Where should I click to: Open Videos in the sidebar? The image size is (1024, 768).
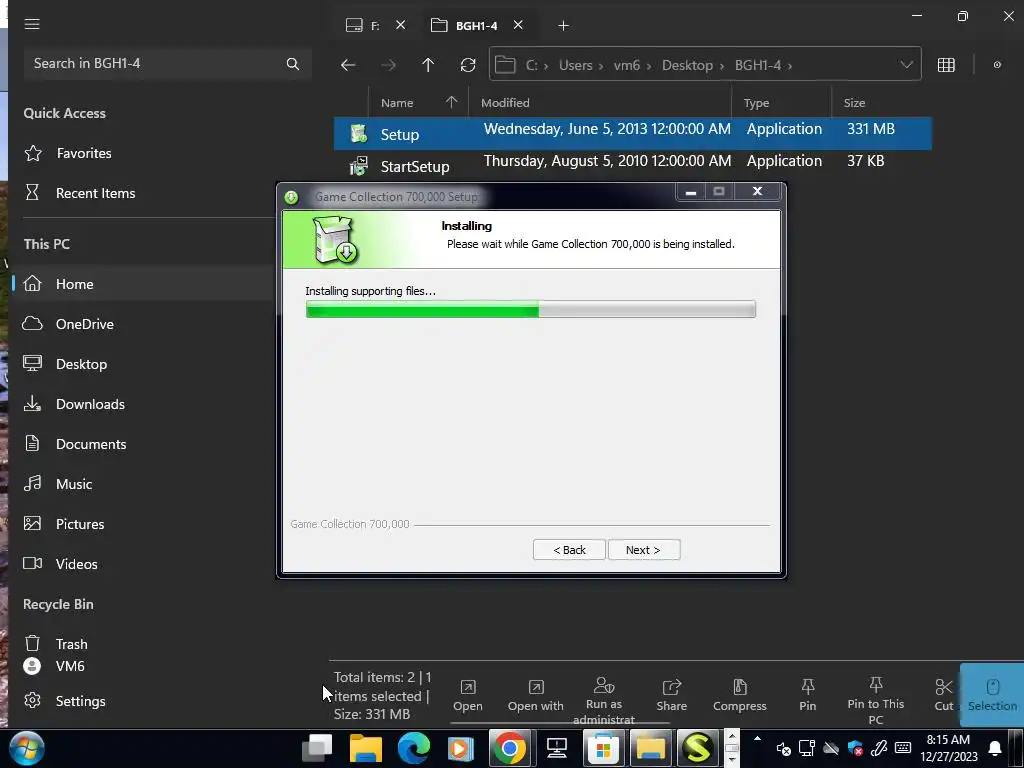click(x=76, y=564)
